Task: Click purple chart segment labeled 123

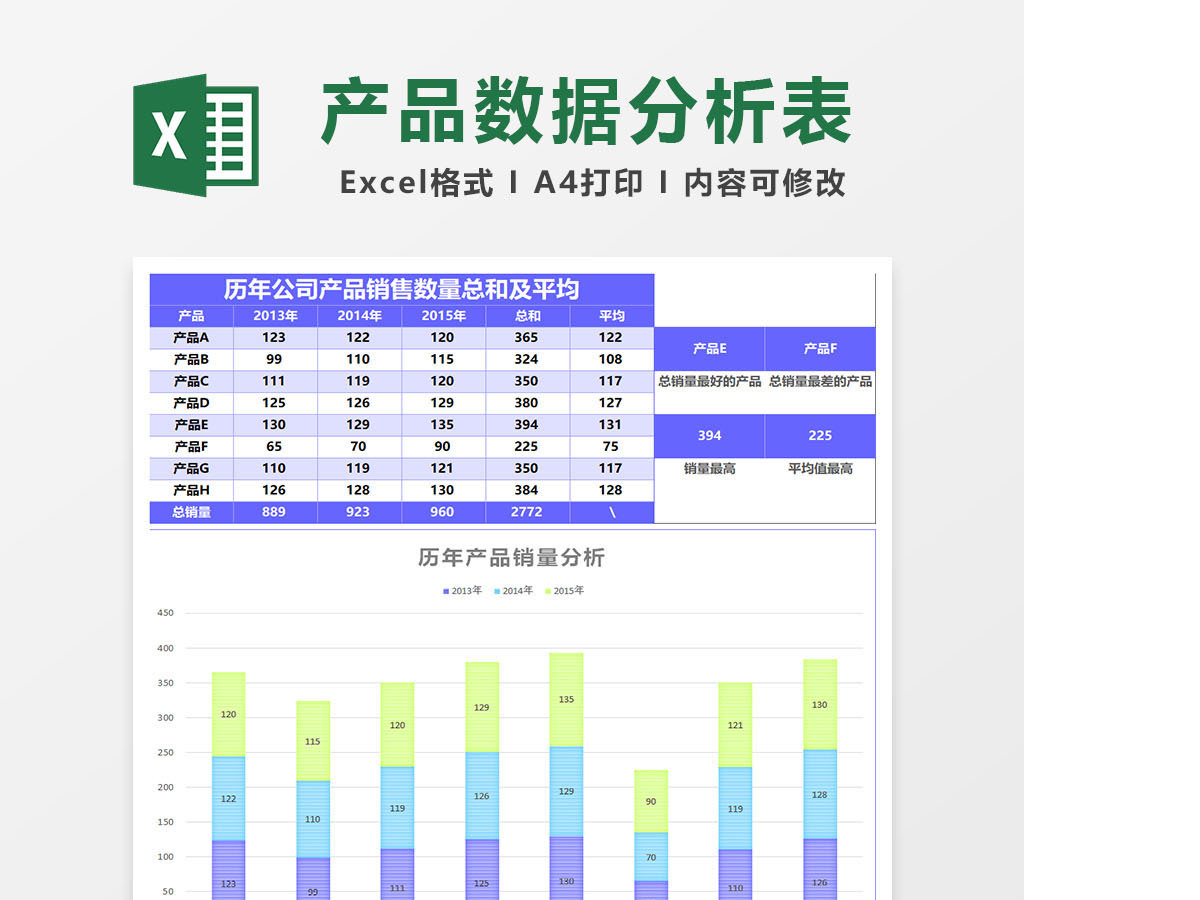Action: [x=229, y=871]
